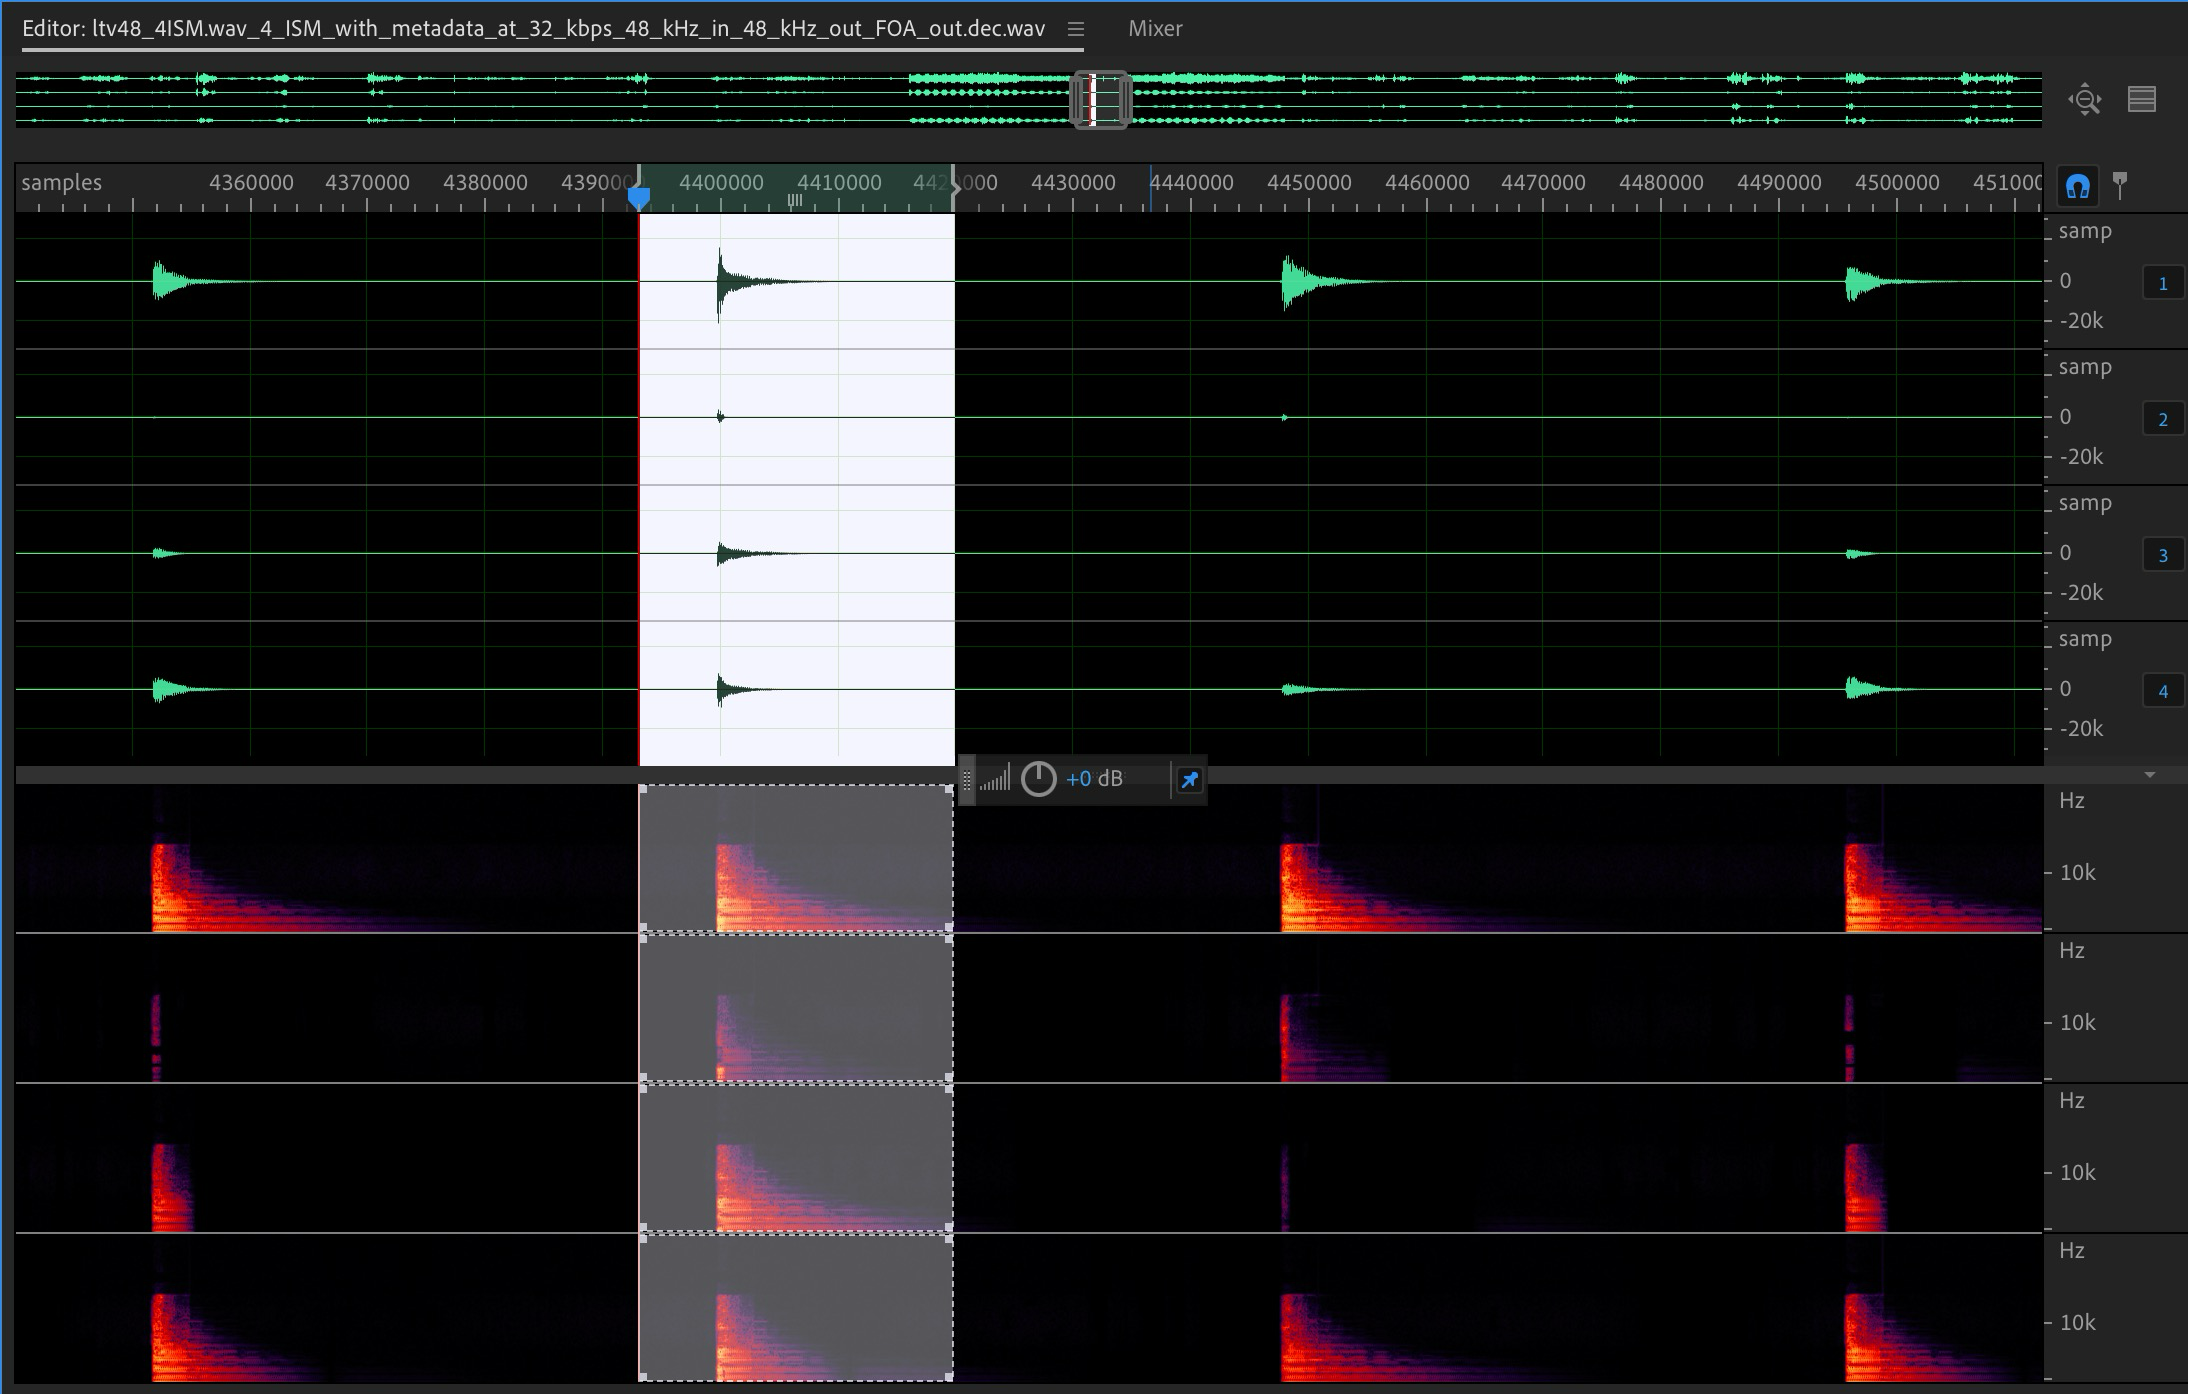Viewport: 2188px width, 1394px height.
Task: Click the HUD pin icon
Action: pos(1189,780)
